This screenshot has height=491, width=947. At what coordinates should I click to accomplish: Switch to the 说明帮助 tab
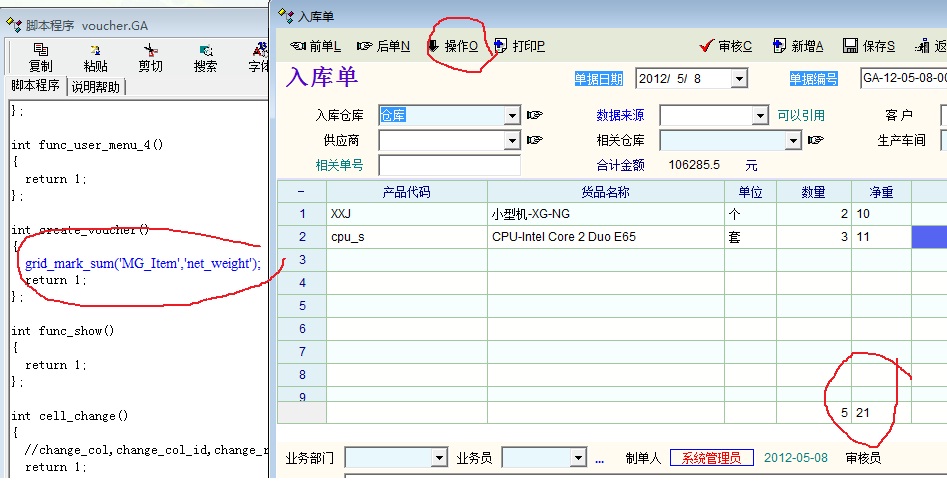pyautogui.click(x=95, y=87)
